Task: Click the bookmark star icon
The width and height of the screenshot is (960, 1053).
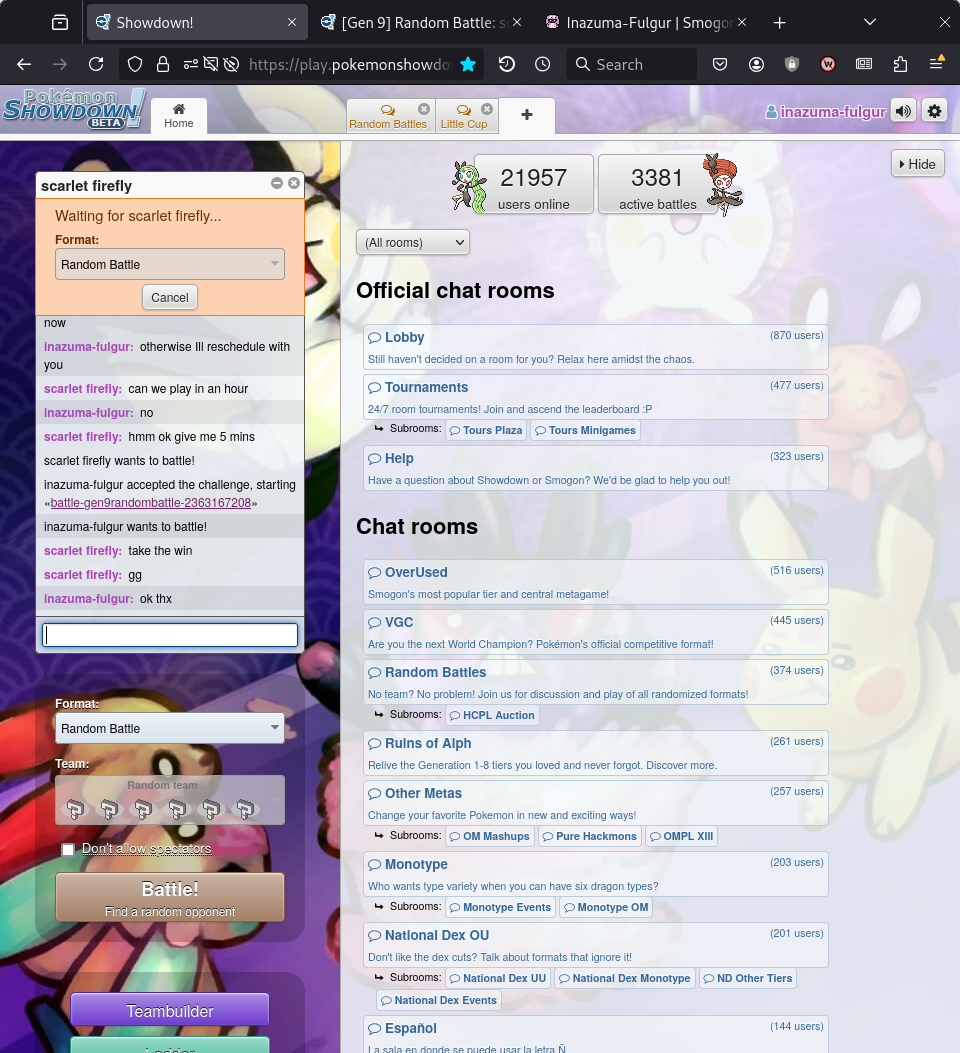Action: pos(468,64)
